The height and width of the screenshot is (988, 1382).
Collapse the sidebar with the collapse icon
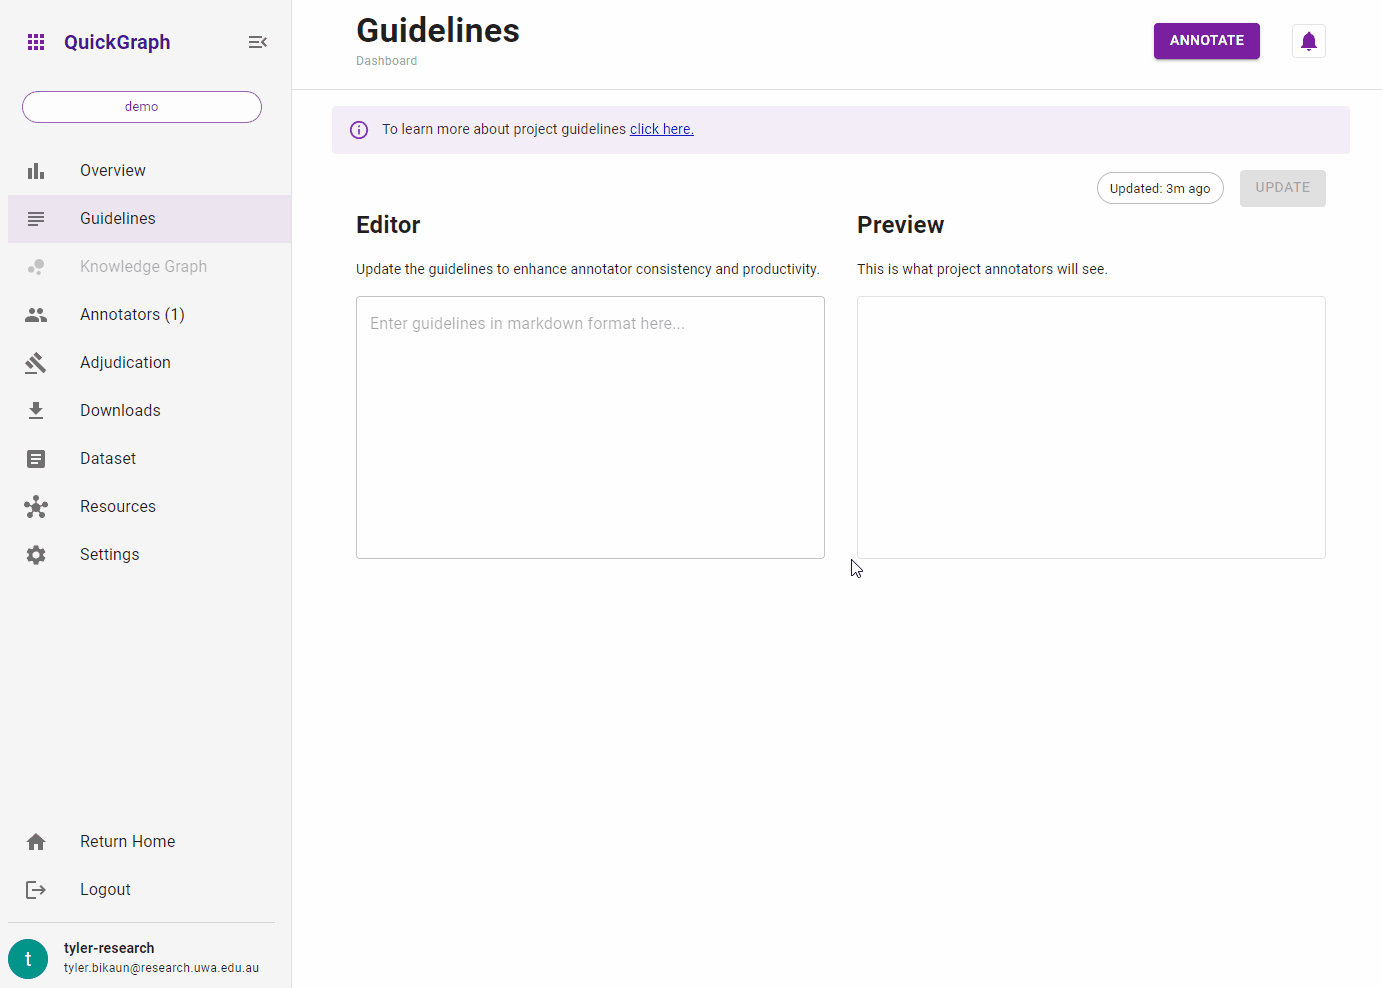point(257,42)
